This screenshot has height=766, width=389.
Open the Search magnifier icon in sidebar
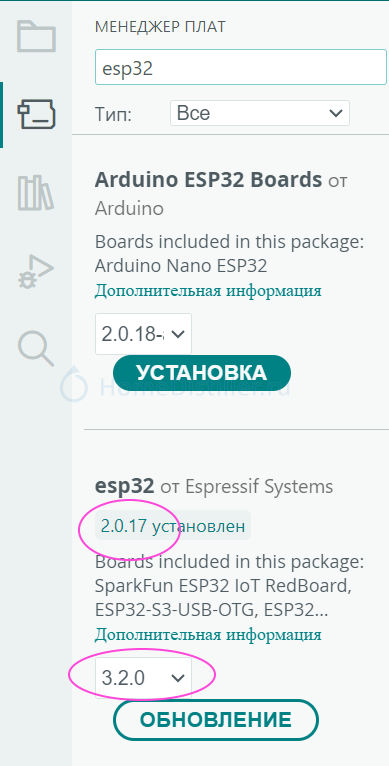tap(36, 349)
